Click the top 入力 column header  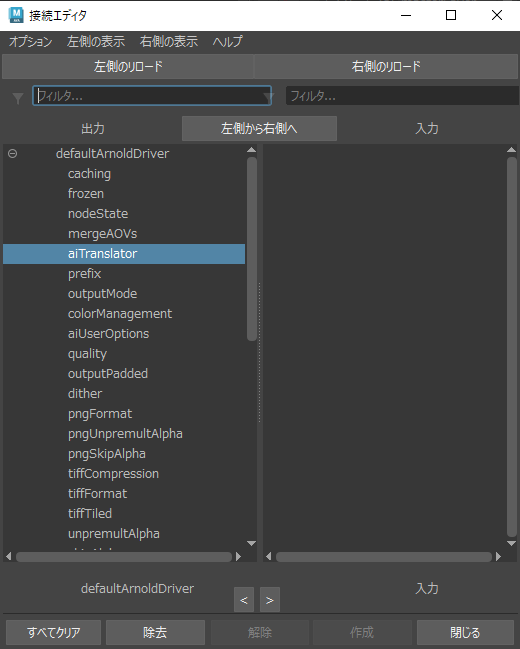tap(427, 128)
